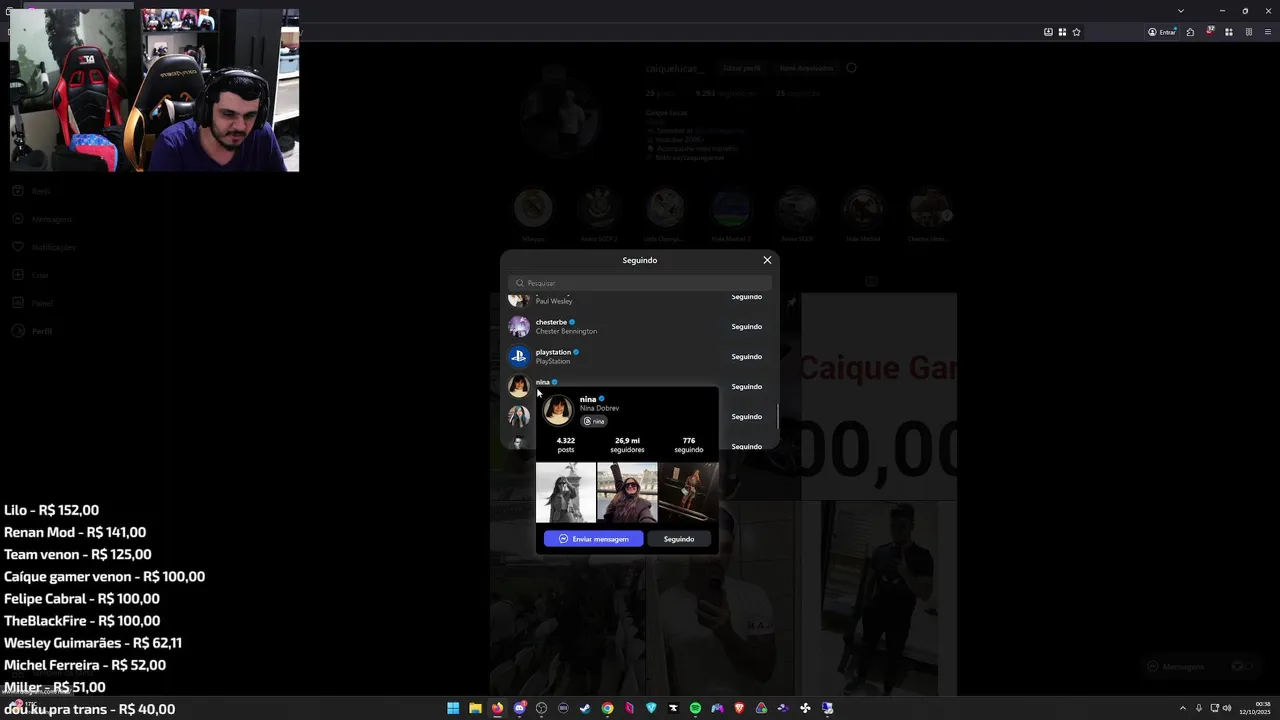Open the third dark post thumbnail in the hover card
The width and height of the screenshot is (1280, 720).
click(x=688, y=492)
